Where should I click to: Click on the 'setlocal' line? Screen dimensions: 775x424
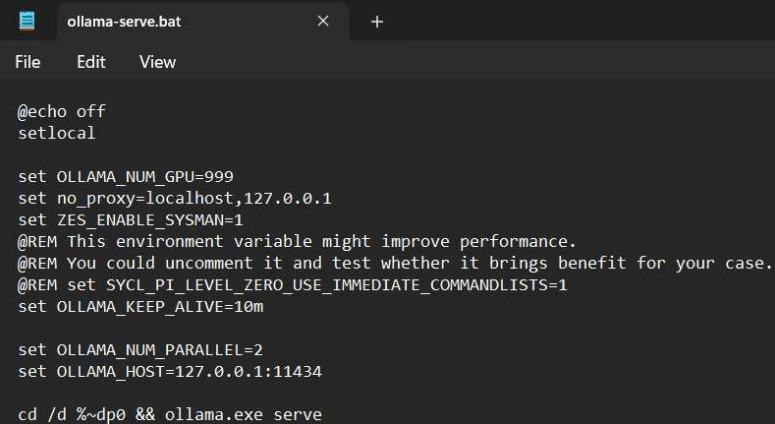57,133
